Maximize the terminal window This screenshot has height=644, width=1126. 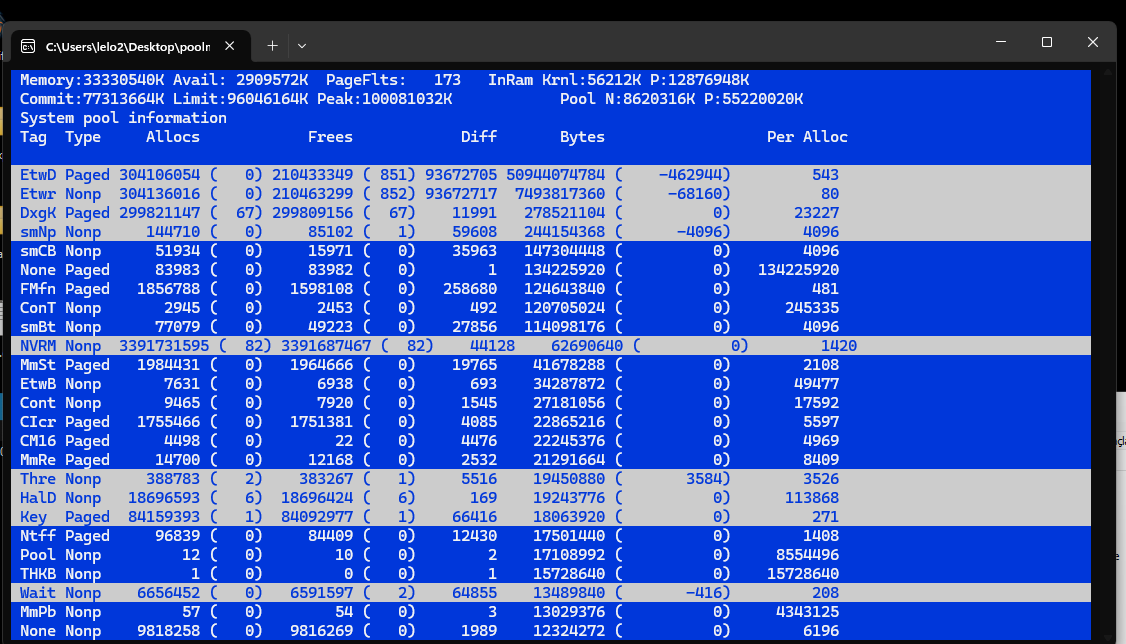pos(1047,42)
